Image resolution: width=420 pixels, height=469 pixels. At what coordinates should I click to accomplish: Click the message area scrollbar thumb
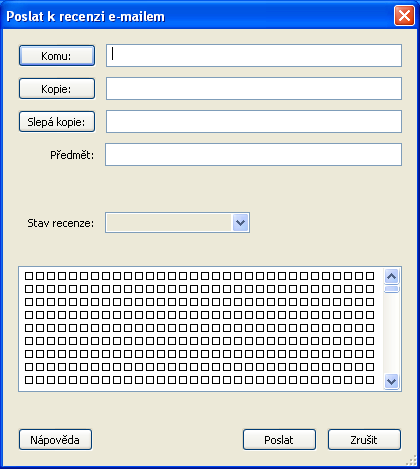coord(392,289)
